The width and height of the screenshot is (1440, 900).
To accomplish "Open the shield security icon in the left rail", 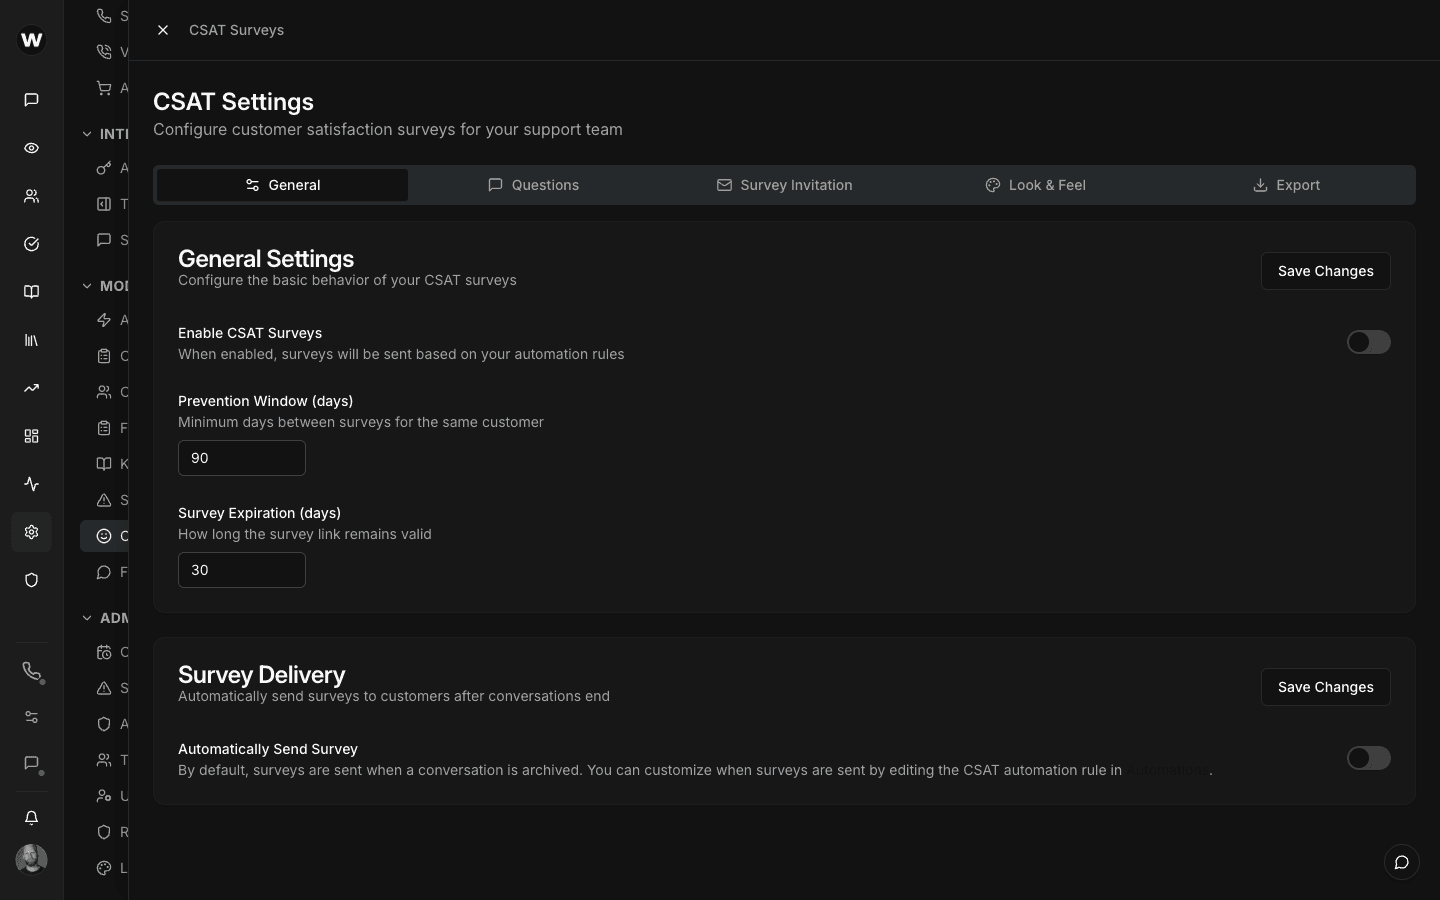I will [x=31, y=580].
